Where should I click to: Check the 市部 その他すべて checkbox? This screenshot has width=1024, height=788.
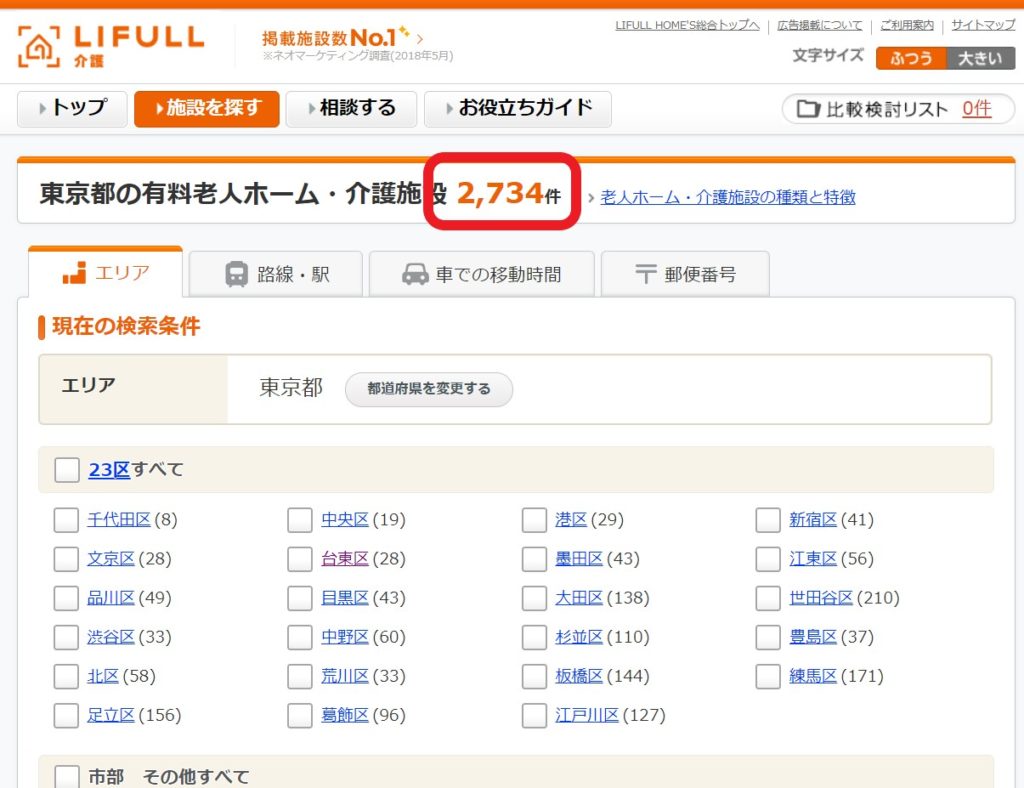coord(67,777)
